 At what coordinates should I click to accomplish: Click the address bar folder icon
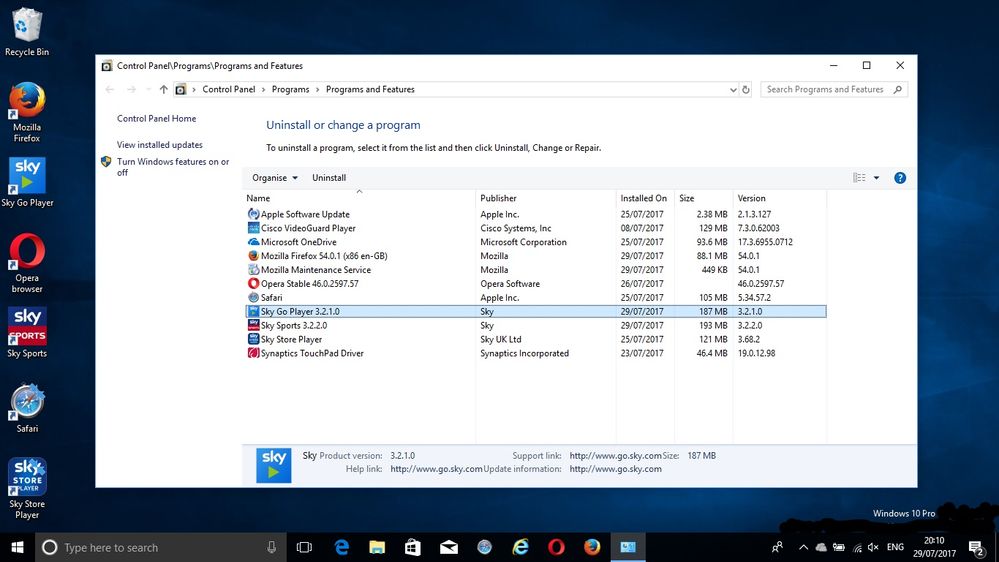[x=181, y=90]
